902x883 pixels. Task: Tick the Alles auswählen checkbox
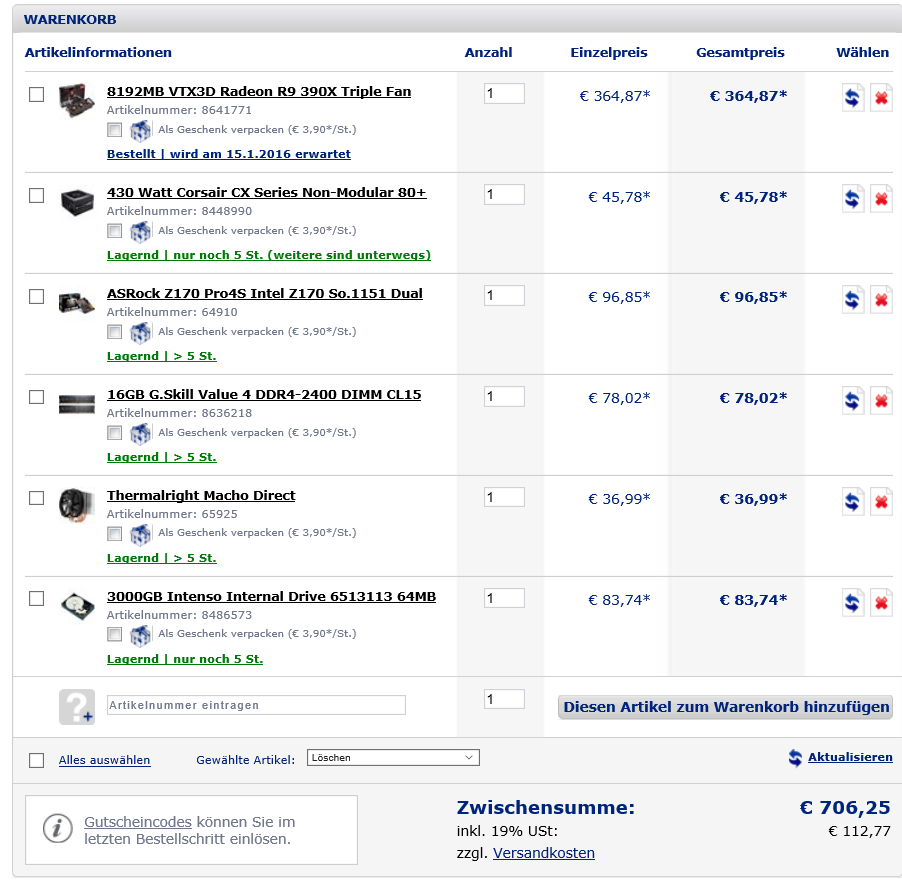coord(37,760)
